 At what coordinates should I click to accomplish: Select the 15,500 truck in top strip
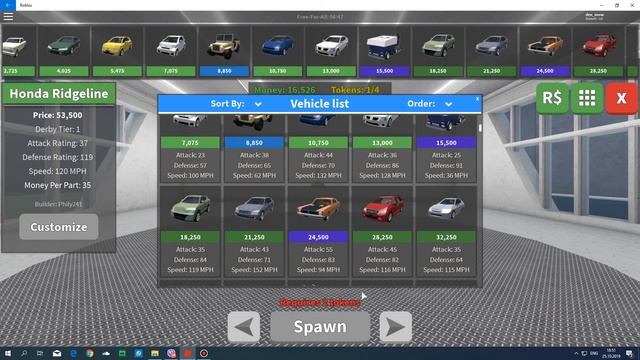tap(384, 51)
